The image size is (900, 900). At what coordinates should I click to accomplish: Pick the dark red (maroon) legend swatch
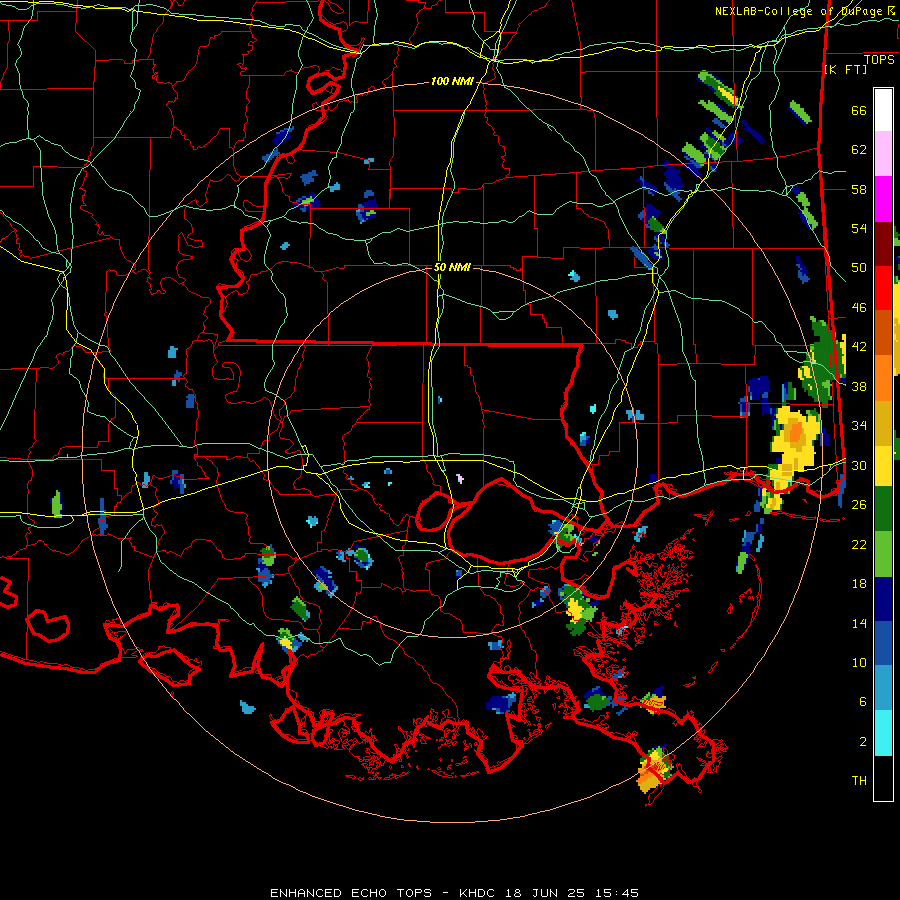[x=883, y=244]
